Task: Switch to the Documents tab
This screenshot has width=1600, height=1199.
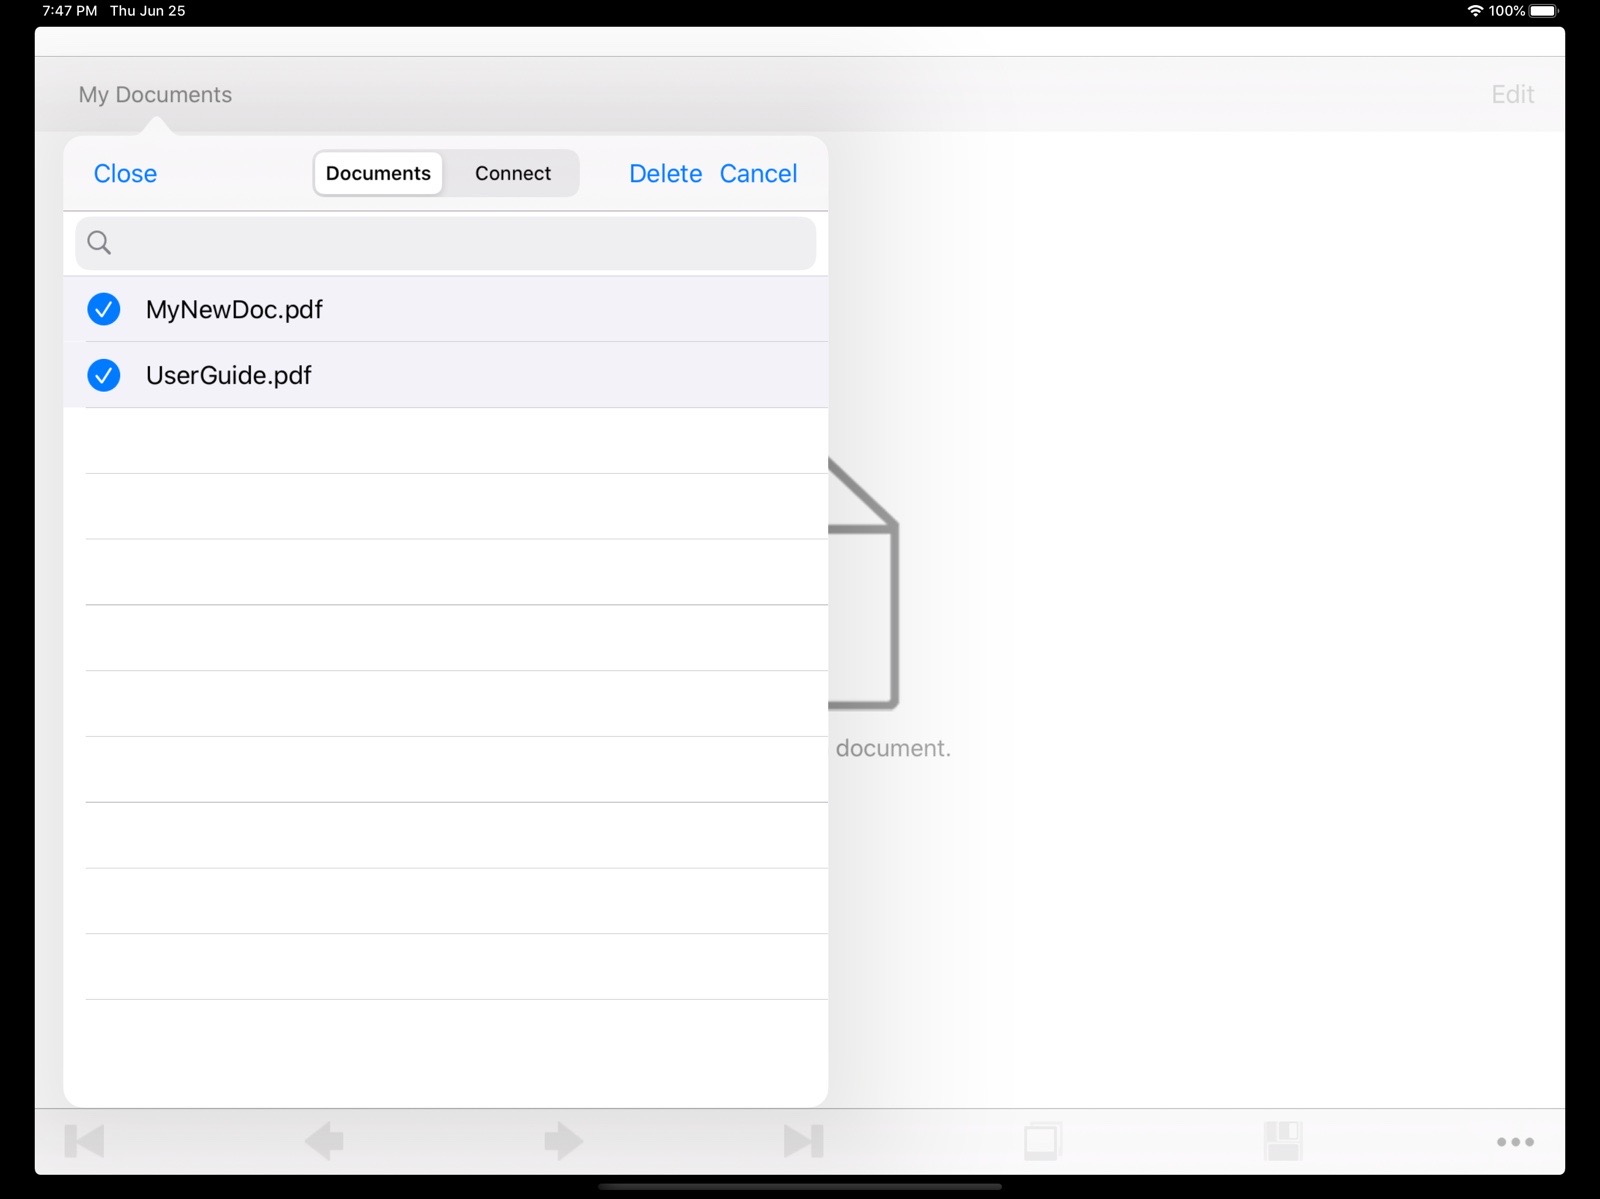Action: (378, 174)
